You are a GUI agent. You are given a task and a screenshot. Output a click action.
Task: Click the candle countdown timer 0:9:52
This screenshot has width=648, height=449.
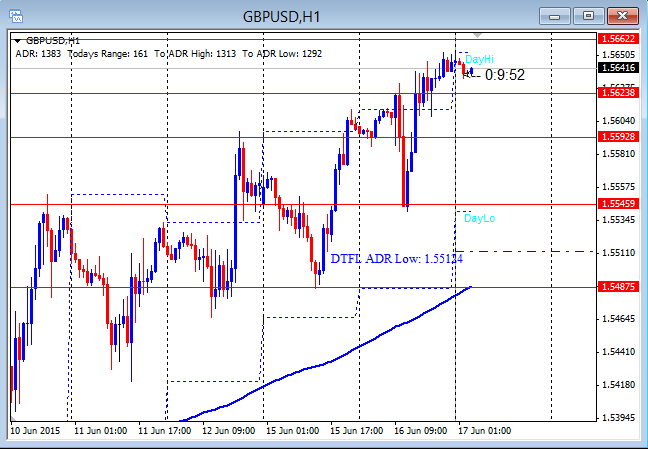pos(505,75)
